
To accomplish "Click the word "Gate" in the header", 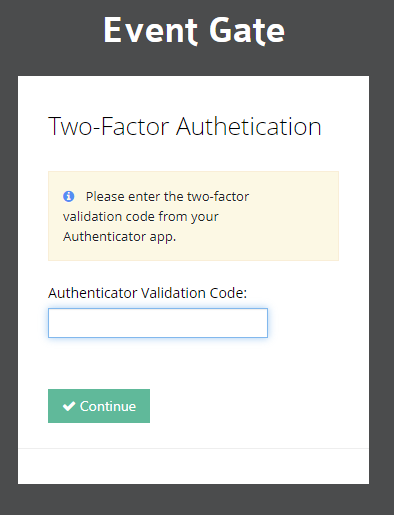I will (247, 30).
